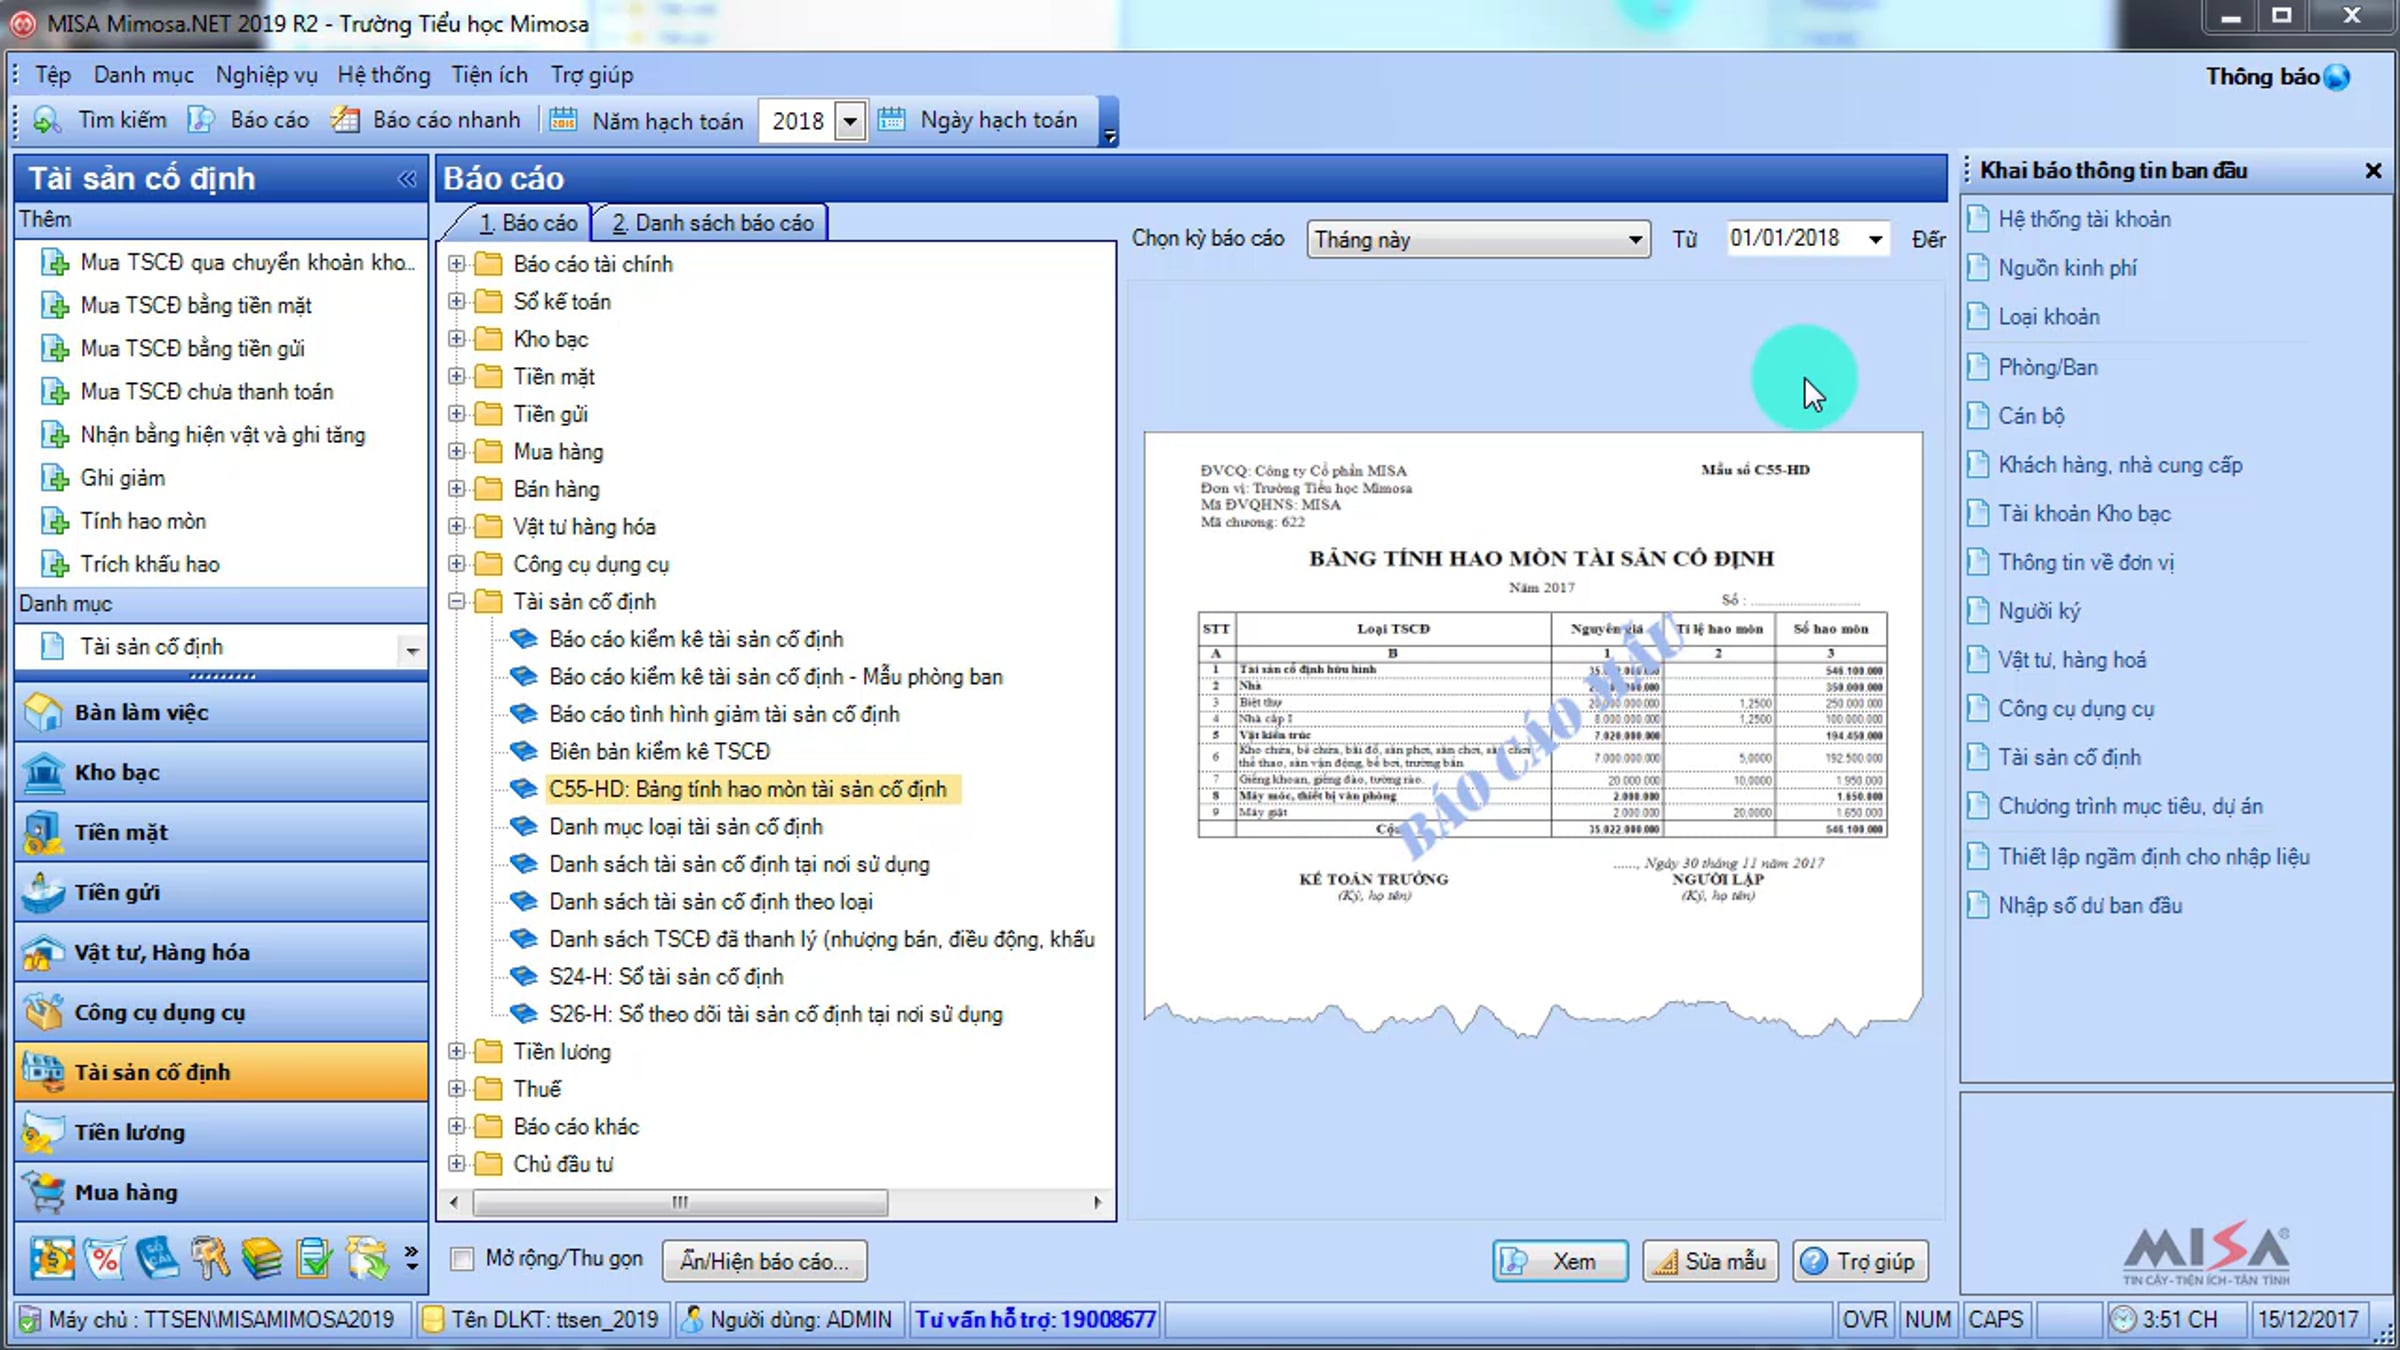Expand the Sổ kế toán folder
Image resolution: width=2400 pixels, height=1350 pixels.
(457, 301)
